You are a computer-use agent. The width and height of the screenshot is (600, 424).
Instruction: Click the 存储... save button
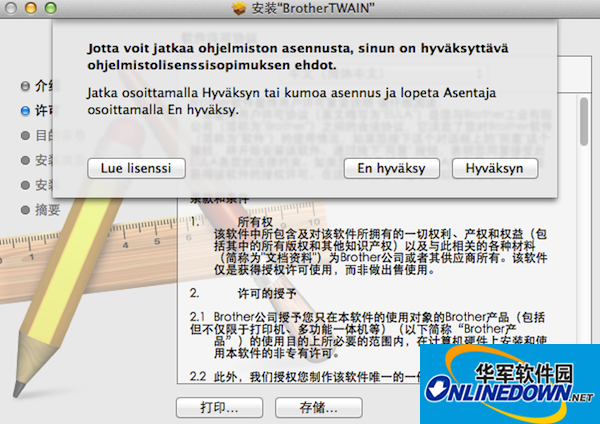click(x=318, y=407)
